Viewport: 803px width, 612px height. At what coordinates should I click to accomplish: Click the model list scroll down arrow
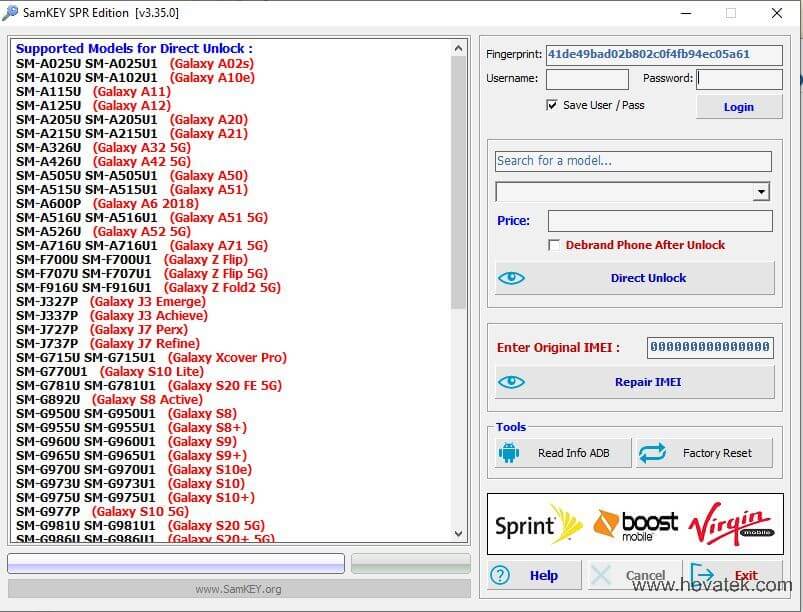click(x=458, y=533)
